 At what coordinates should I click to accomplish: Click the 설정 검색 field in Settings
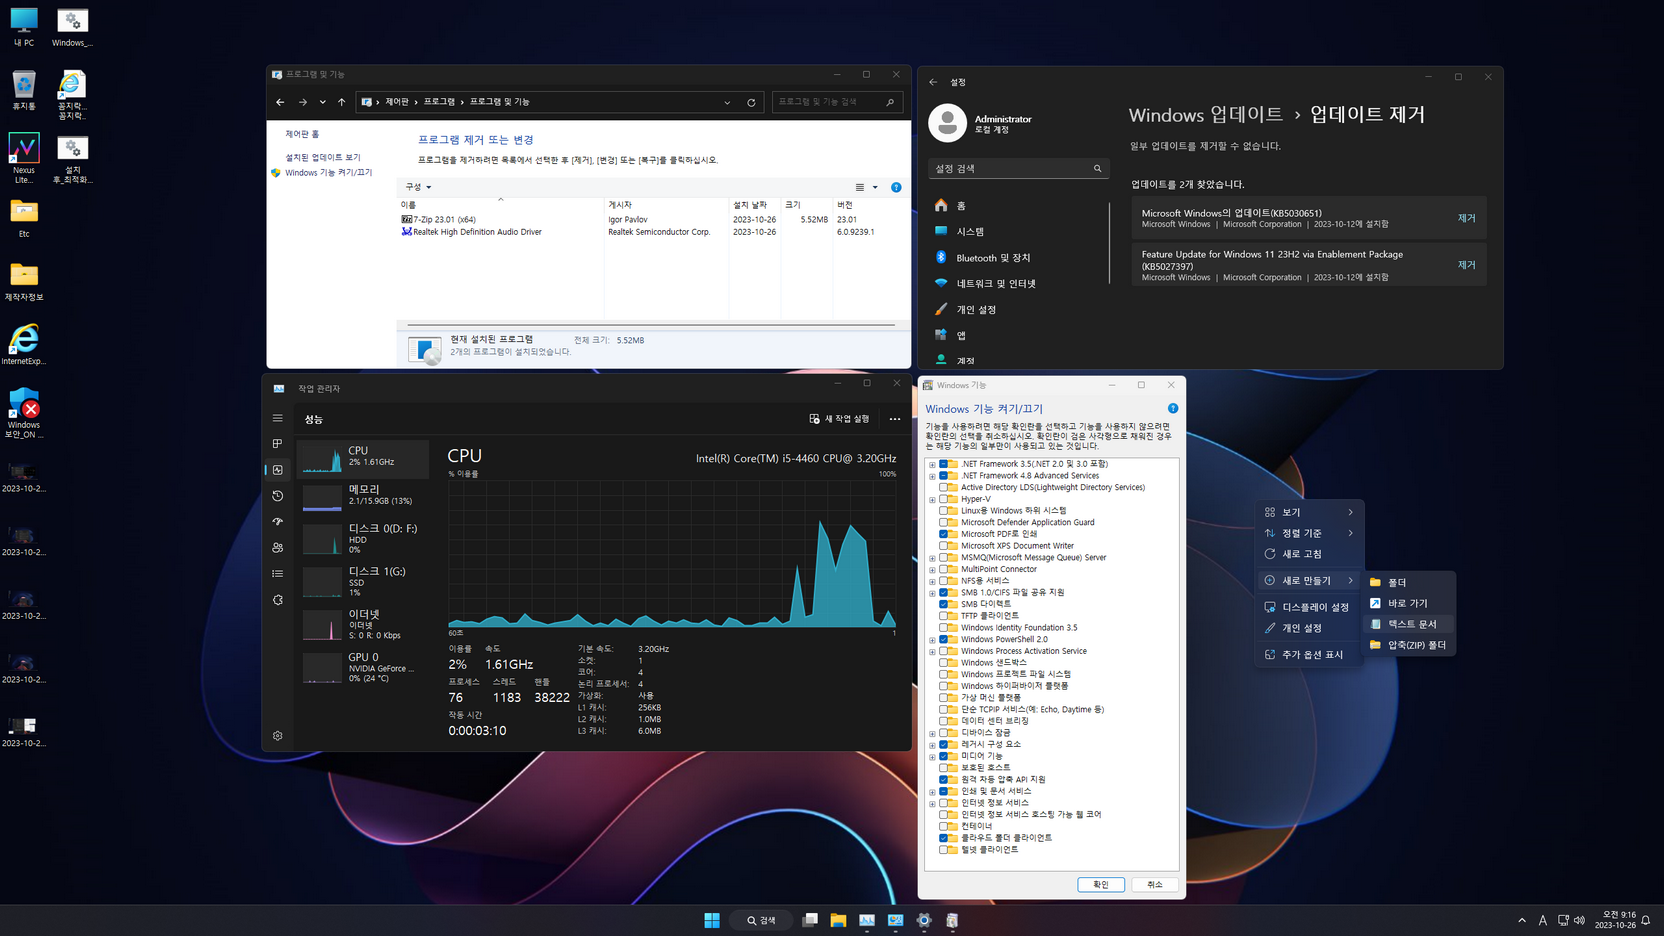(1018, 169)
